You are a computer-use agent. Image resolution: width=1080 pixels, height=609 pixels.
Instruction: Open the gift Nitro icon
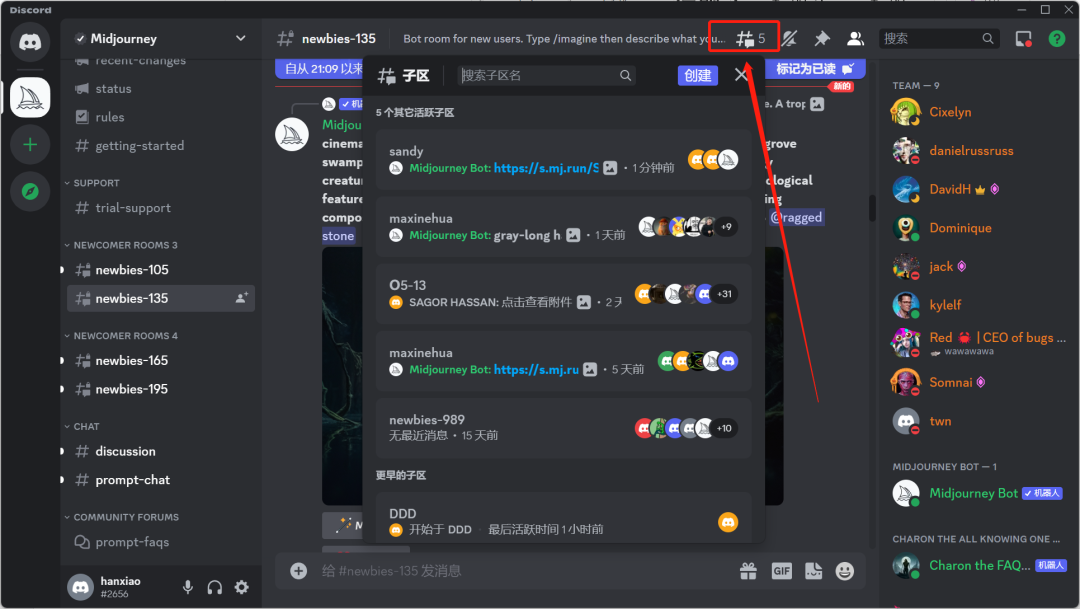tap(749, 571)
